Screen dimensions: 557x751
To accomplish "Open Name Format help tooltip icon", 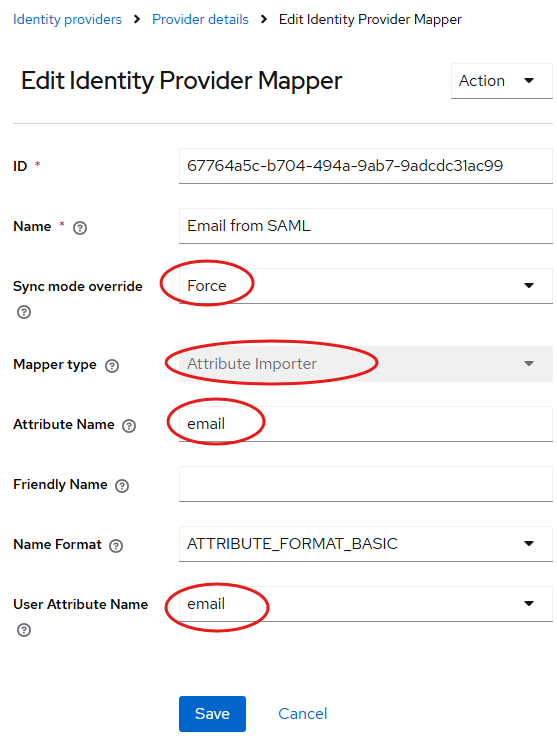I will tap(116, 546).
